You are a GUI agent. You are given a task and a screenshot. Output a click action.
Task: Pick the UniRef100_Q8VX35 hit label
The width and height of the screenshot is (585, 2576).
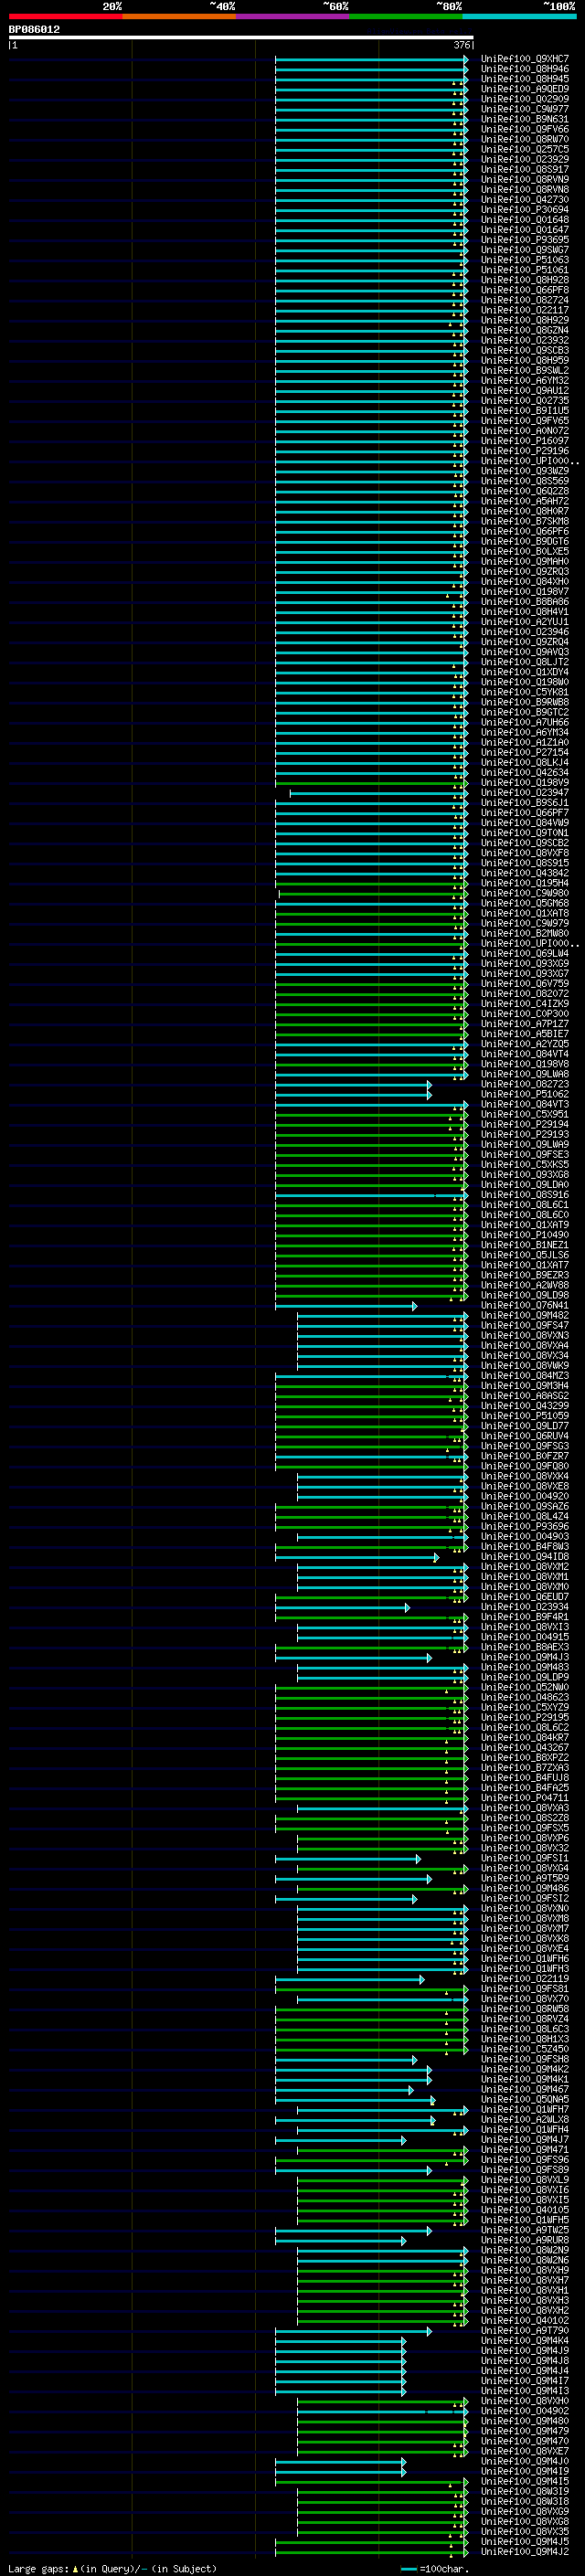tap(524, 2531)
